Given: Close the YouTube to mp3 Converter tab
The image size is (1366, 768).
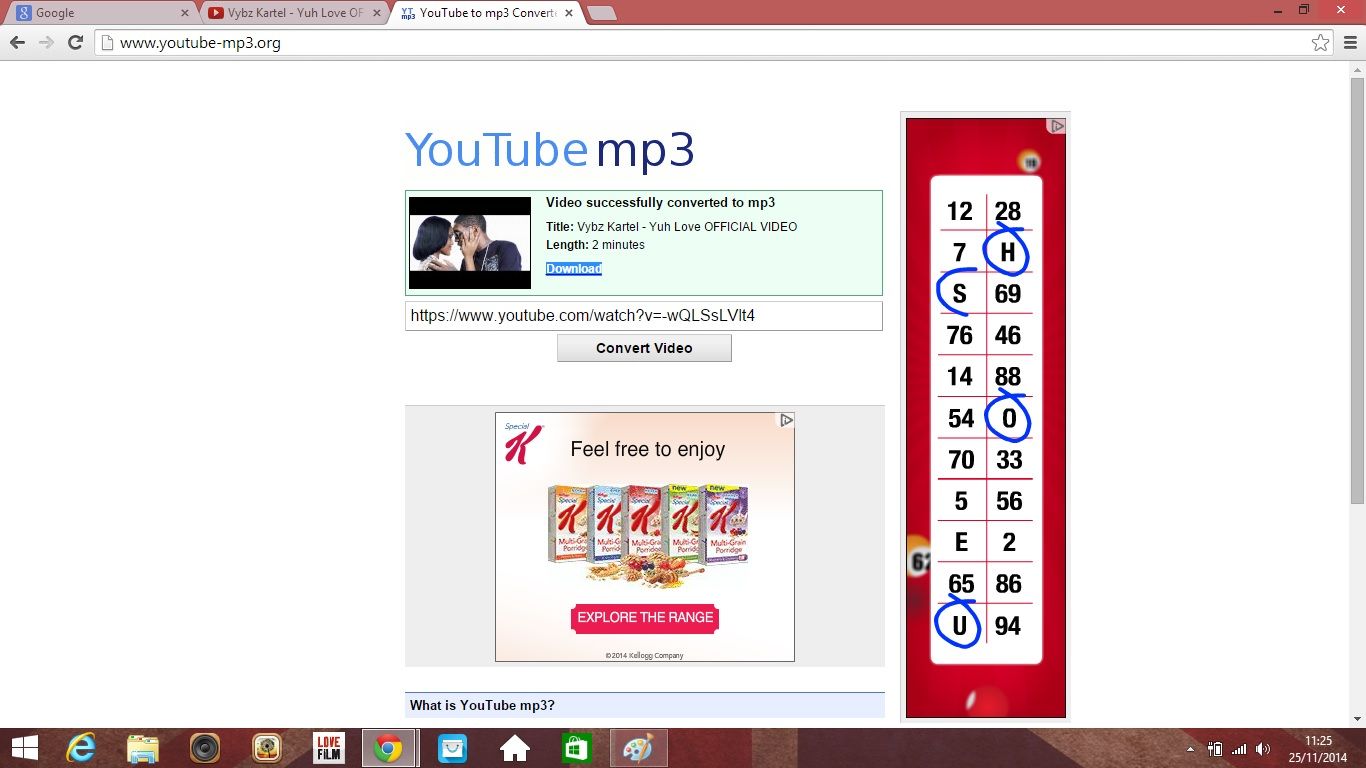Looking at the screenshot, I should 569,13.
